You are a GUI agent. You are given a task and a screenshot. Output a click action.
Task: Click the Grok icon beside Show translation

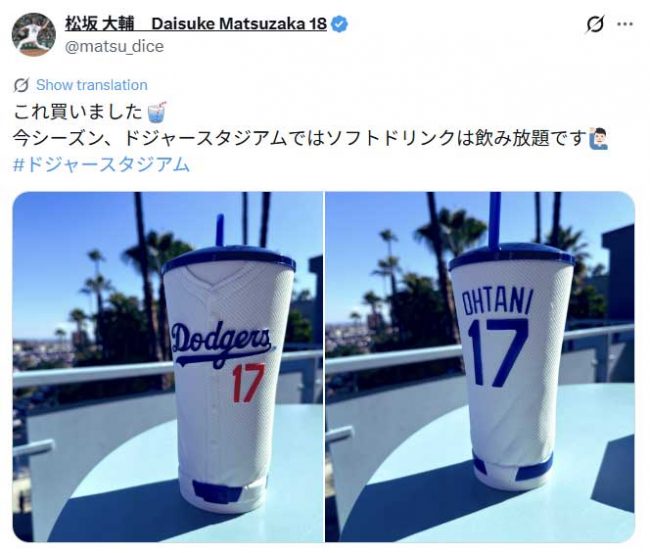pos(21,85)
